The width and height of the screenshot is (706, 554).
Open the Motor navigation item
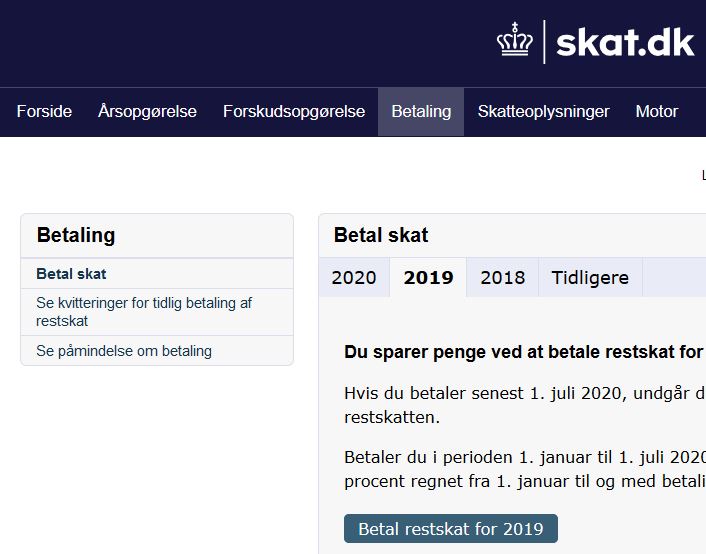(x=656, y=112)
